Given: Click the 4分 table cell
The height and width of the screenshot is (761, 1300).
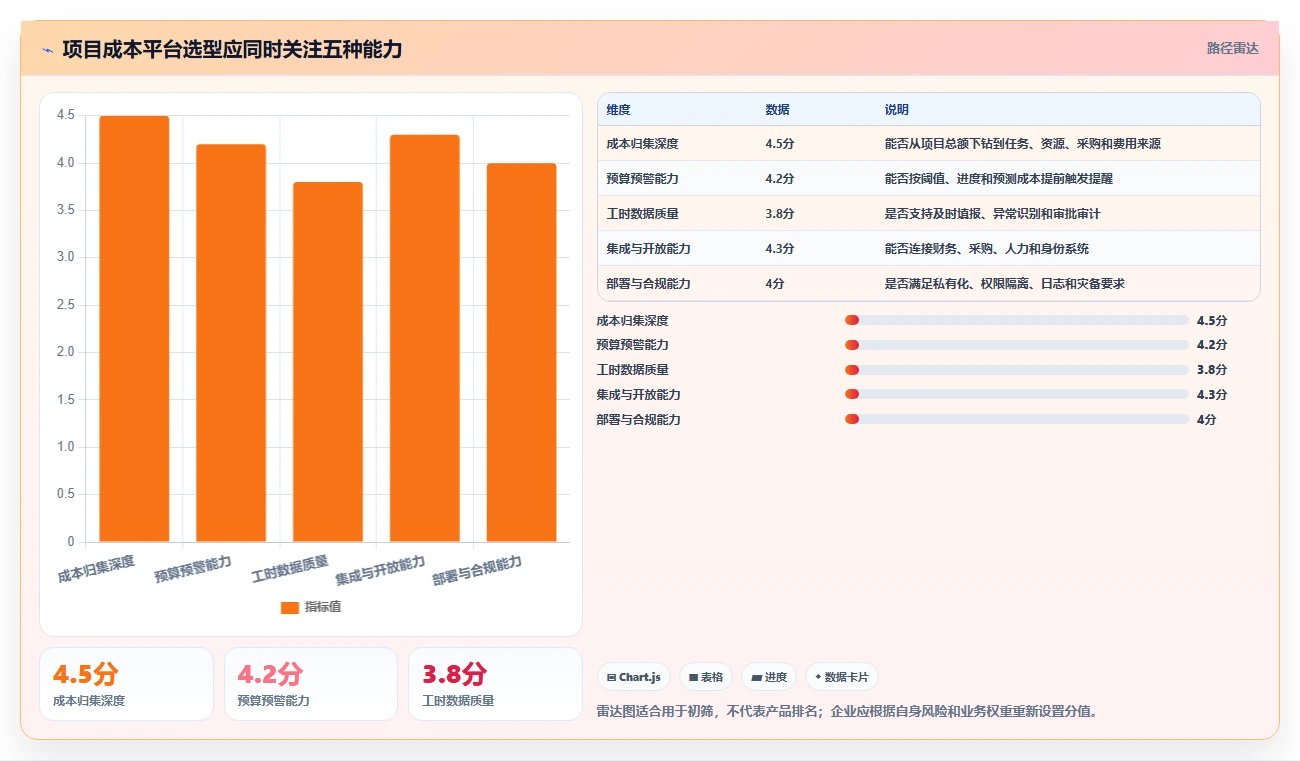Looking at the screenshot, I should [774, 284].
